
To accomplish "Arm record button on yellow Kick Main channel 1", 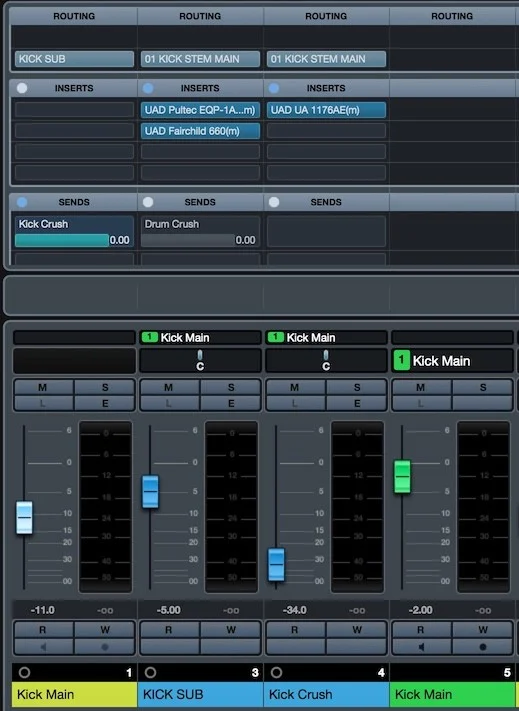I will pyautogui.click(x=105, y=647).
